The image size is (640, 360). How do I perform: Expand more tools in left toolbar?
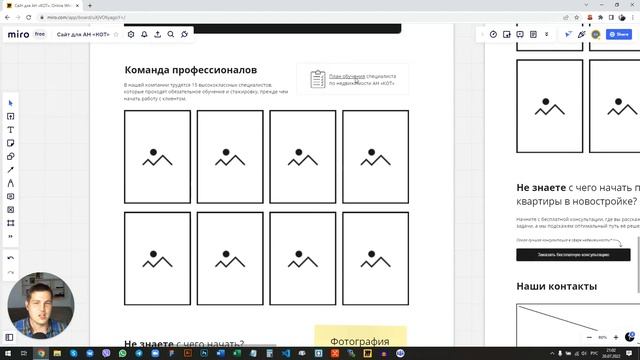(11, 236)
